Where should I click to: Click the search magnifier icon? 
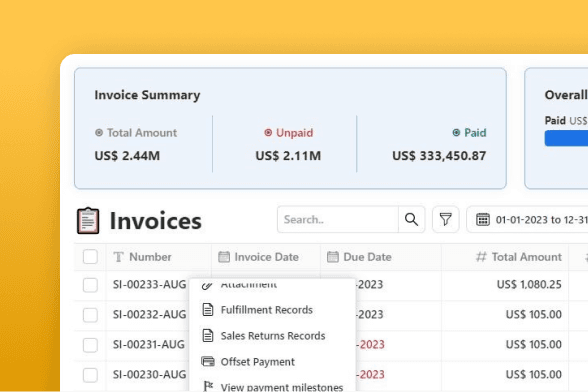411,219
